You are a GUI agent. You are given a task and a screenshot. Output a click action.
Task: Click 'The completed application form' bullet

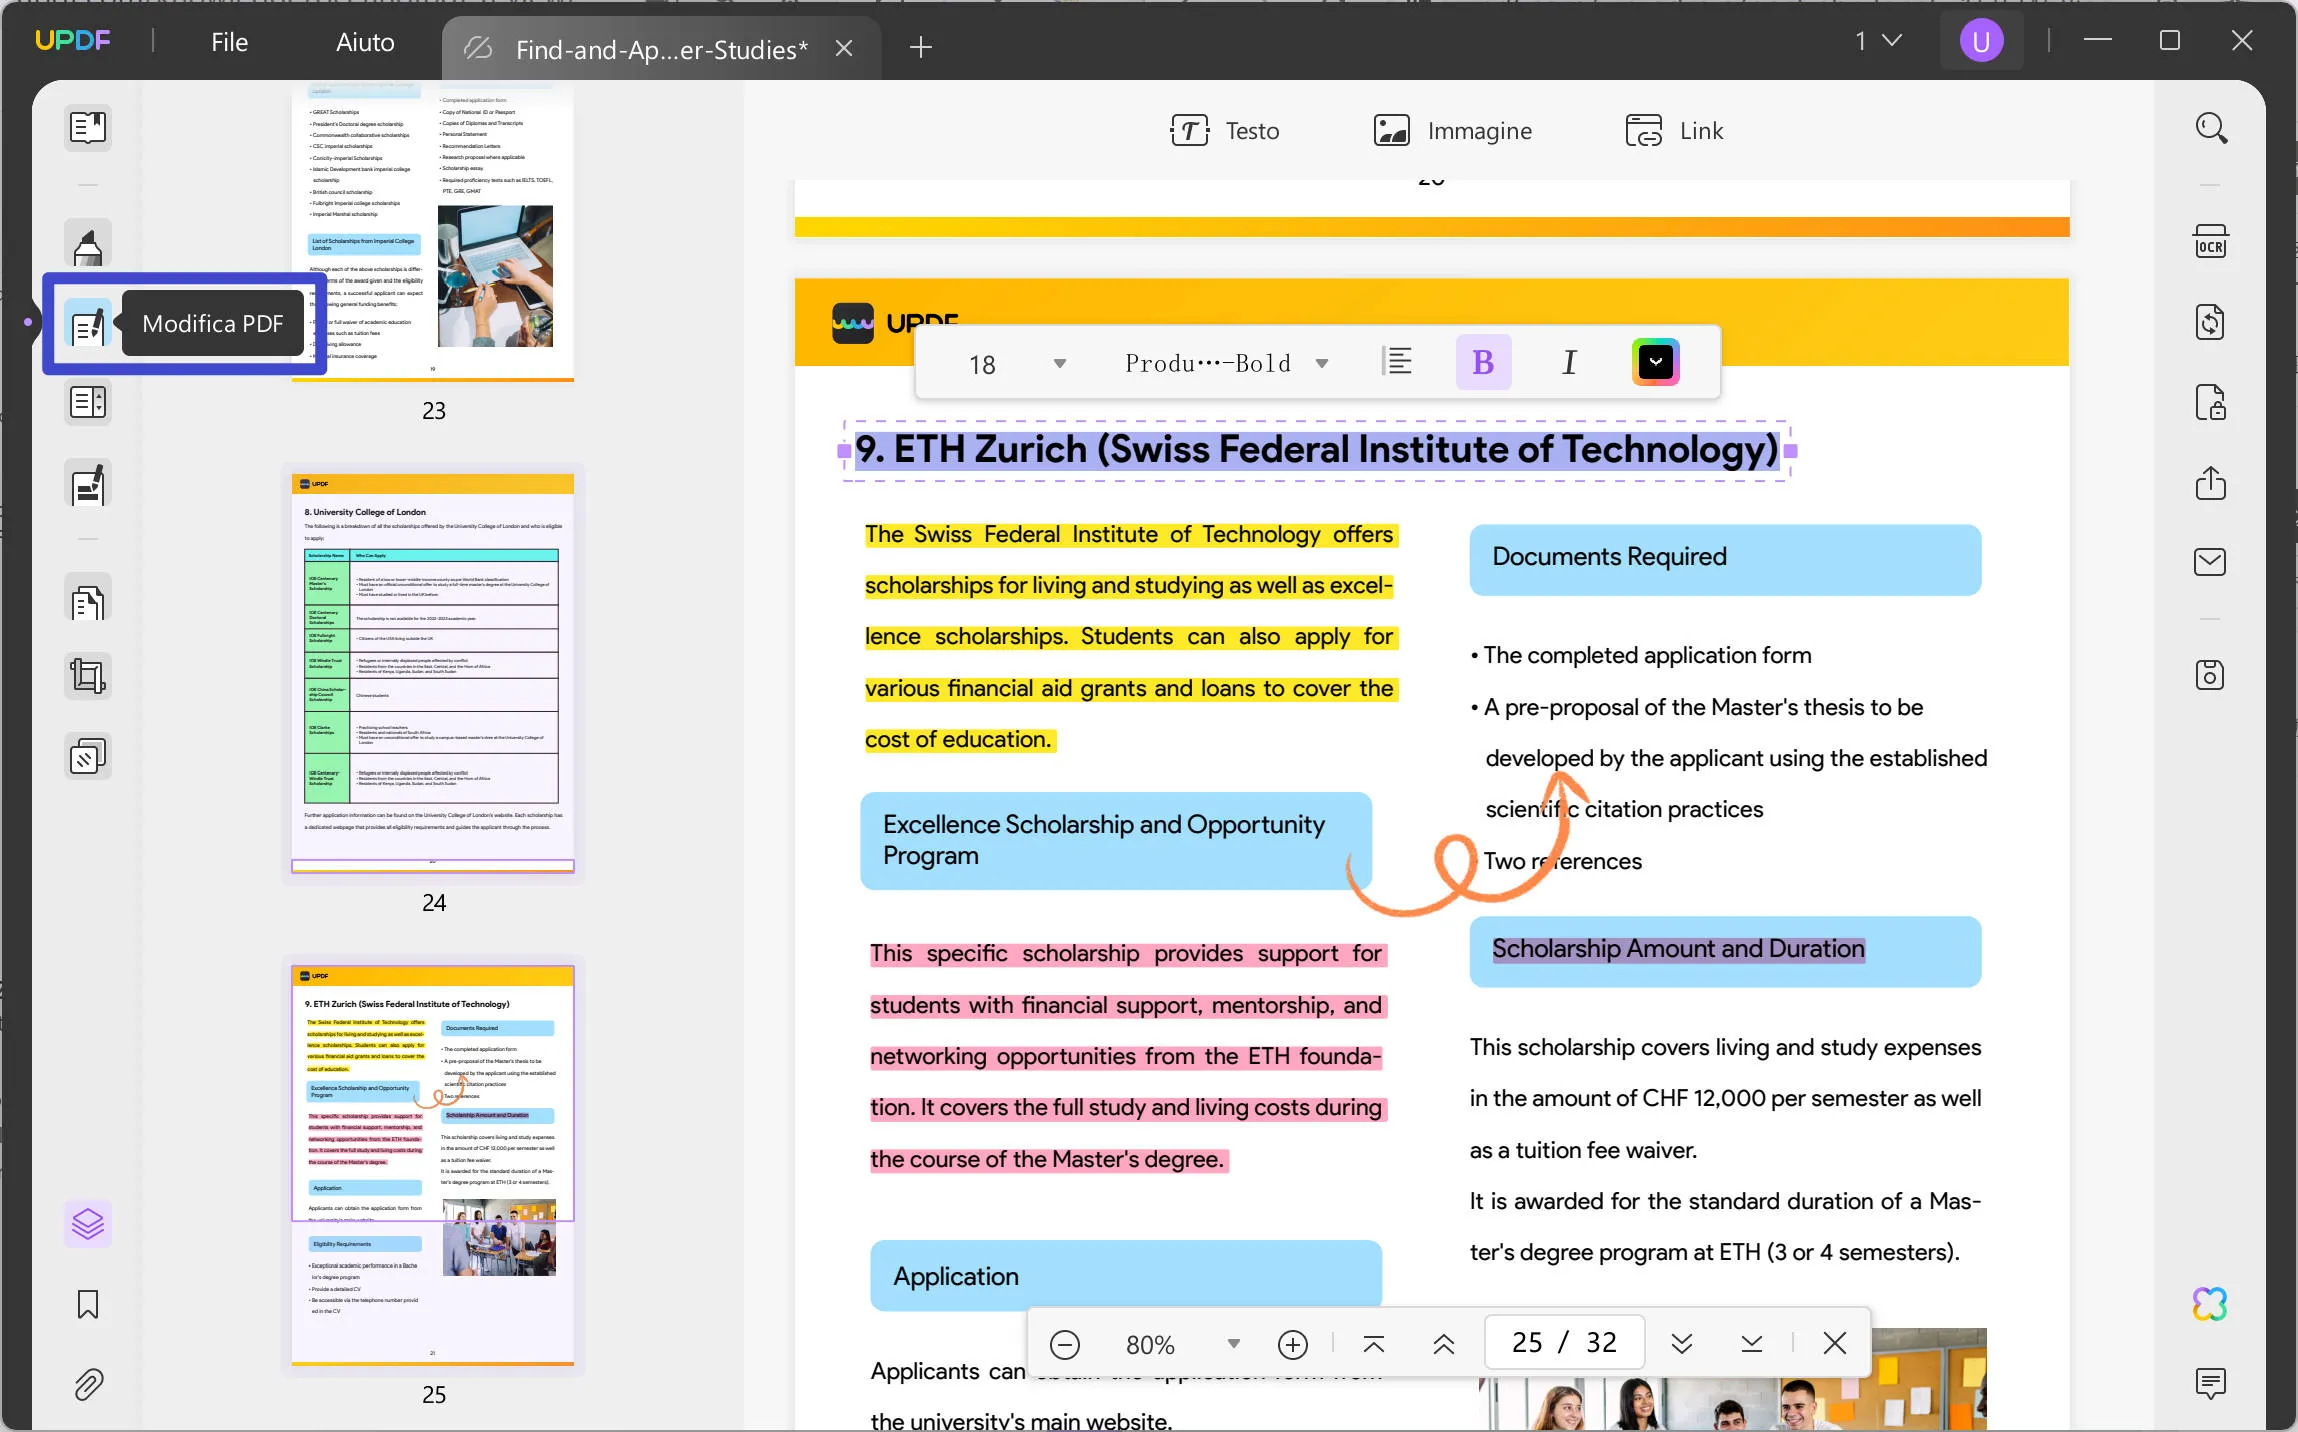click(1641, 655)
